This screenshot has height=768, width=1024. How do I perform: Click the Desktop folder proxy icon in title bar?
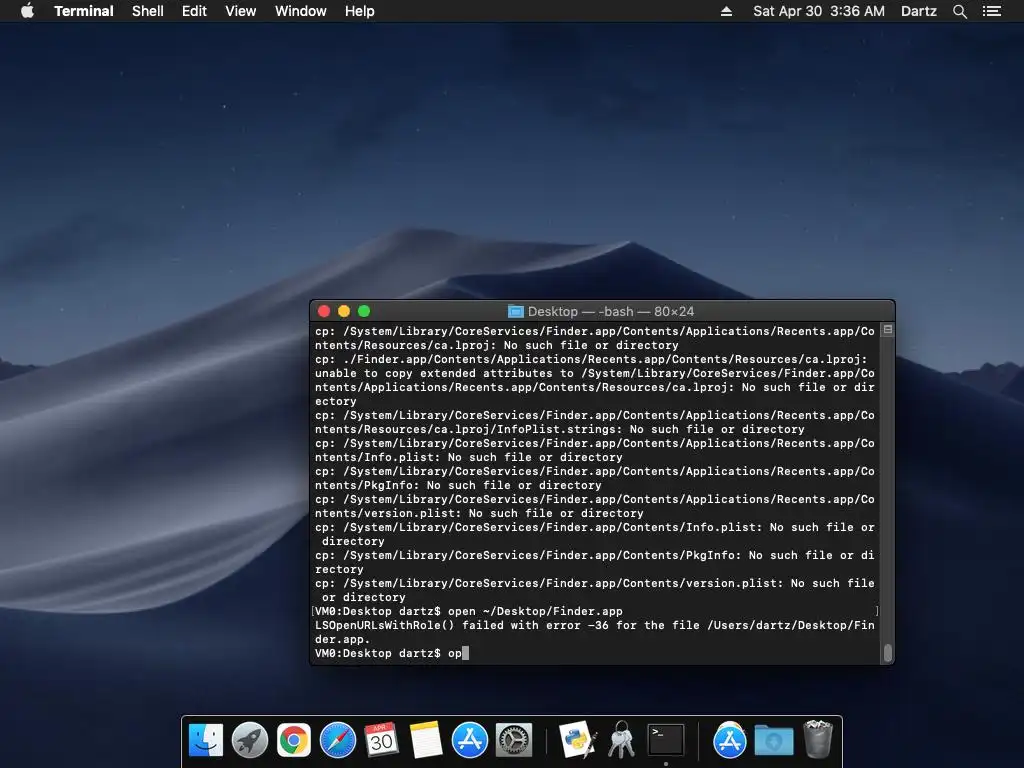(516, 312)
